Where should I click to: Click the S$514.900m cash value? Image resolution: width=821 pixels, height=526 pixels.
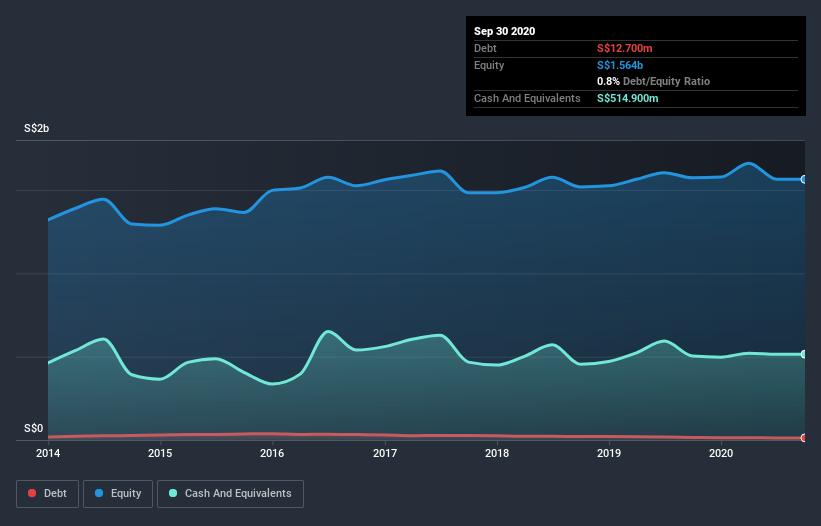point(628,98)
